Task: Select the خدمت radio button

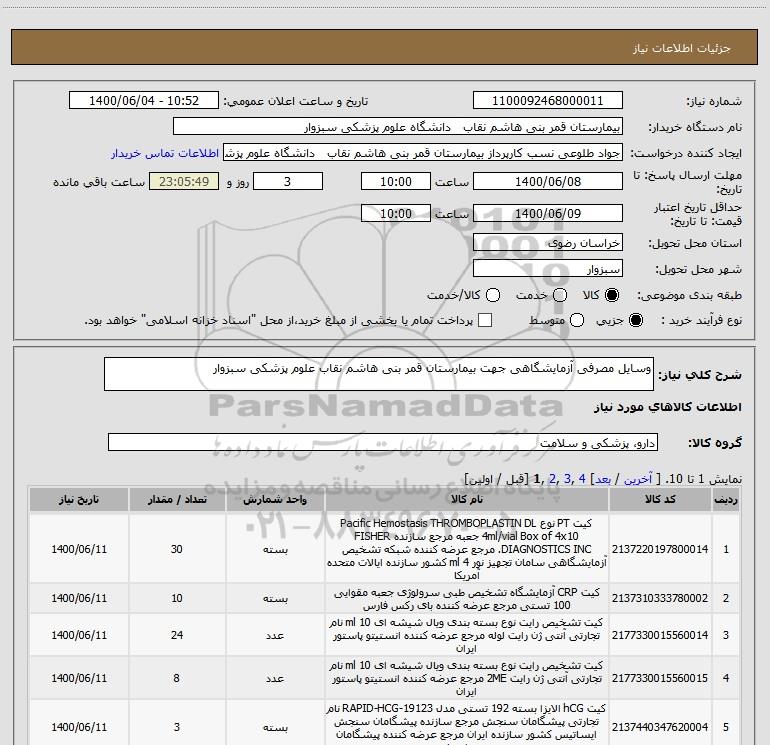Action: pos(560,295)
